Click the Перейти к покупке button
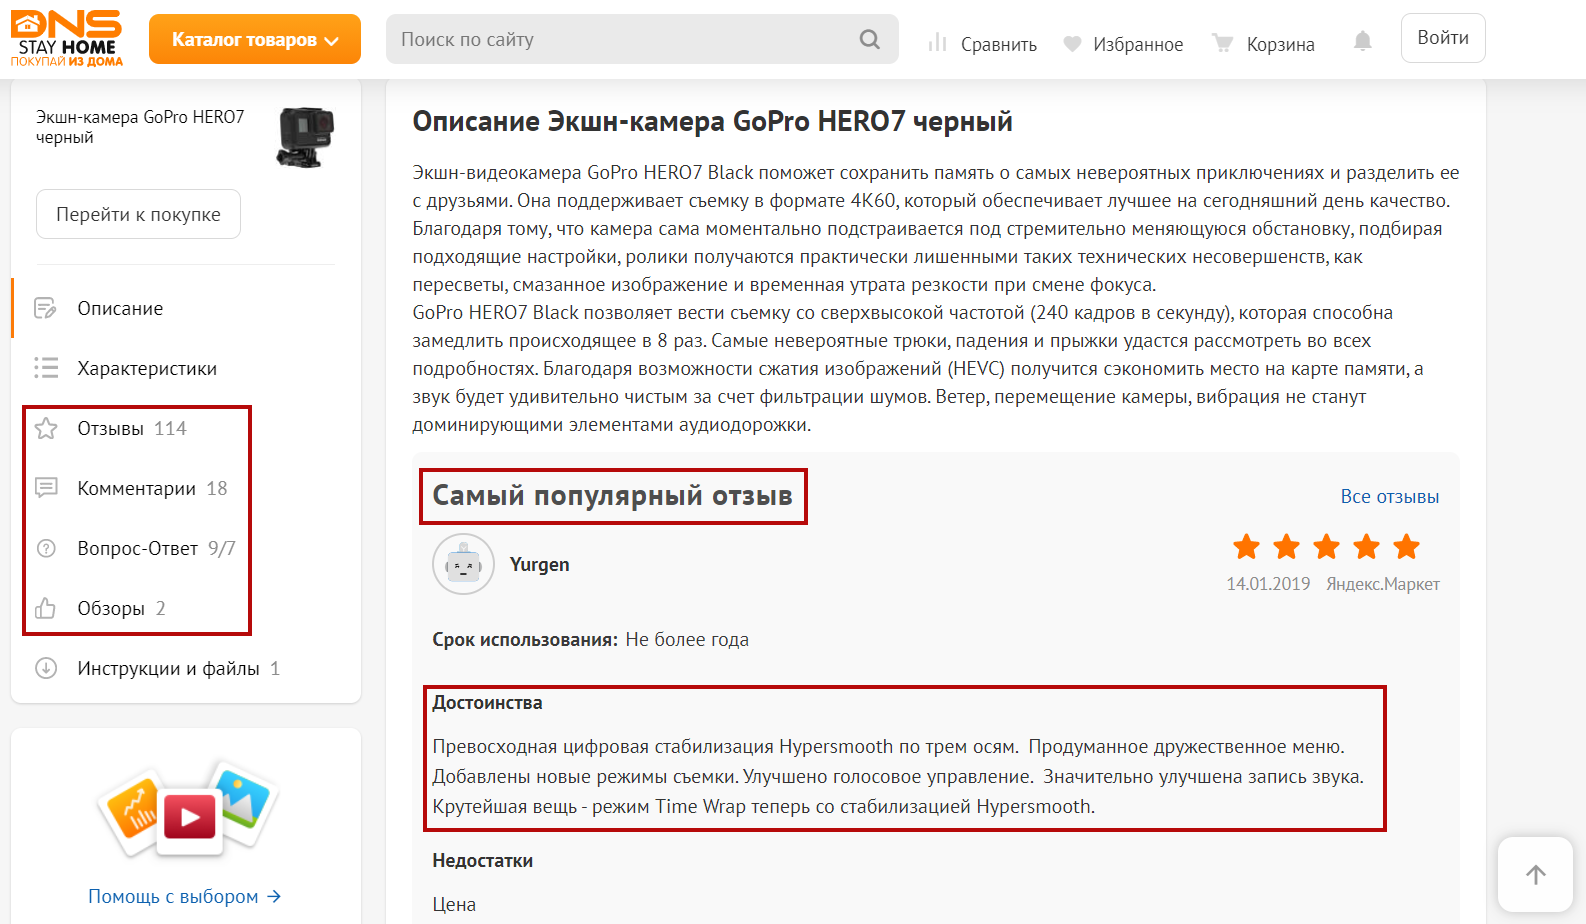The width and height of the screenshot is (1586, 924). click(138, 214)
